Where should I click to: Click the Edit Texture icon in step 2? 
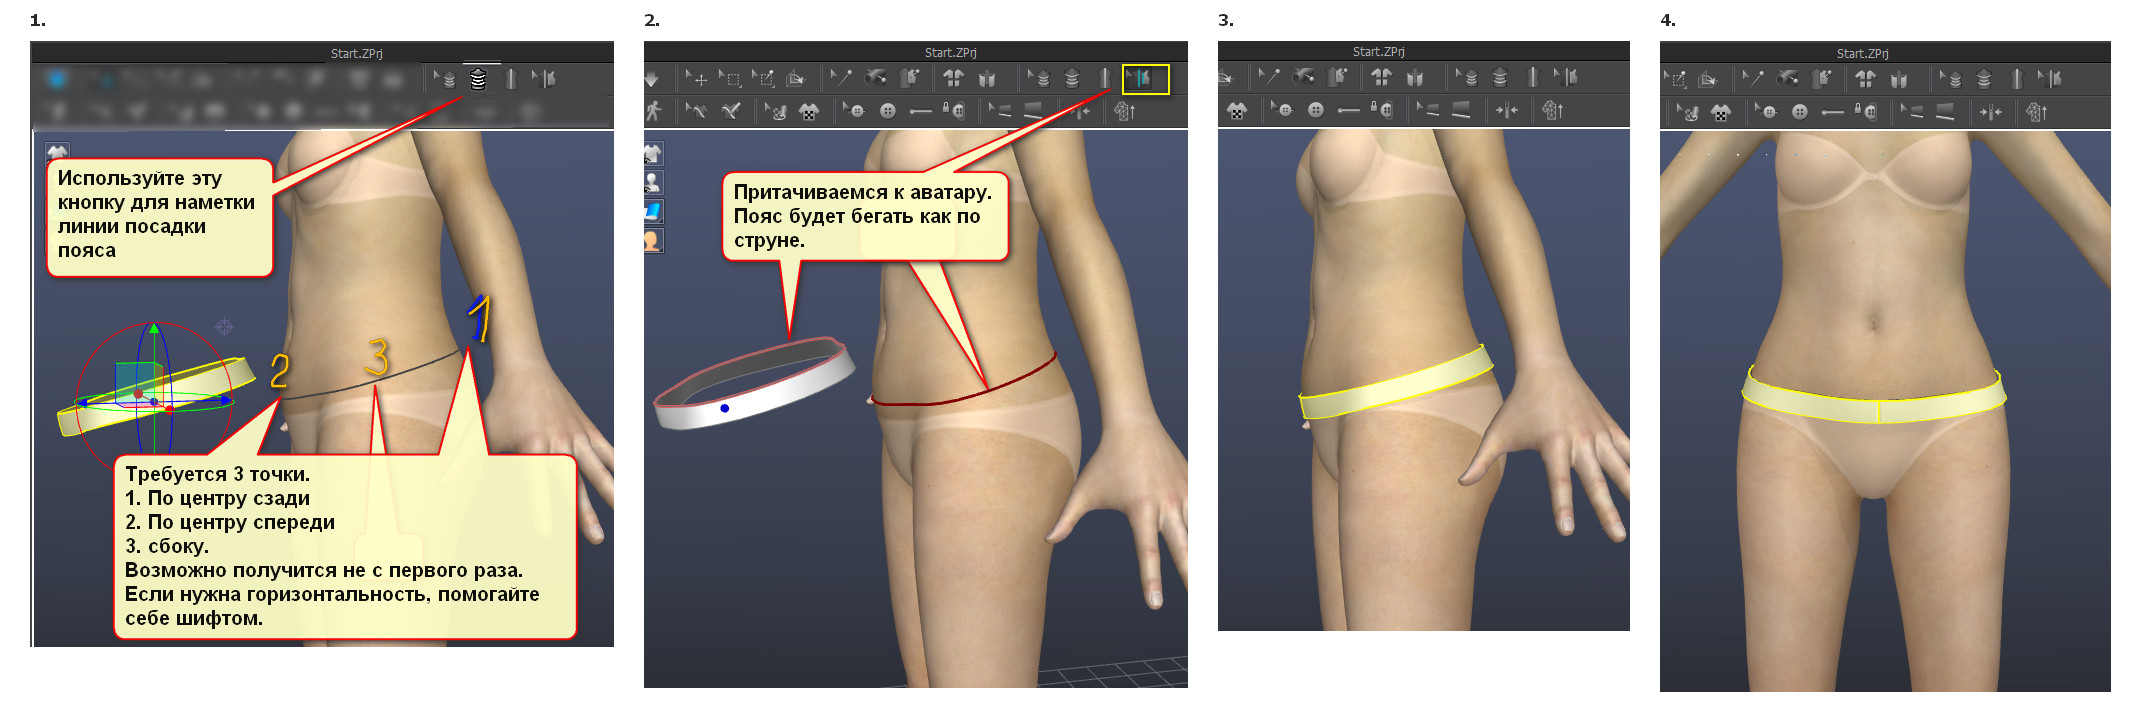[775, 111]
